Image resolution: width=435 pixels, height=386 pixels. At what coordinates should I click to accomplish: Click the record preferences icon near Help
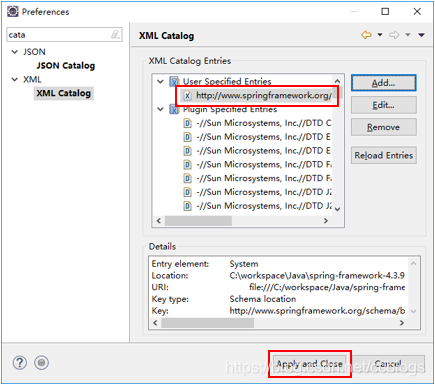pos(41,363)
